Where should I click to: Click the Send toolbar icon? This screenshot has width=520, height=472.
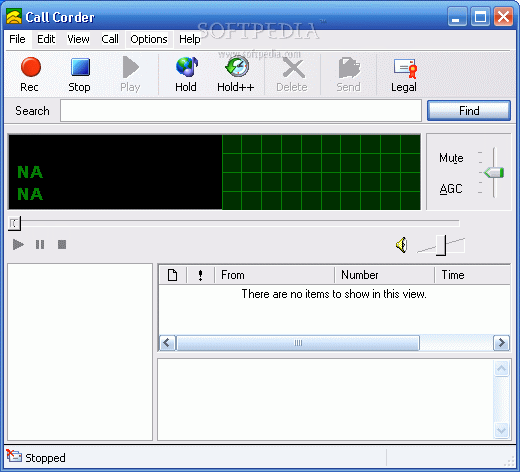pyautogui.click(x=349, y=68)
